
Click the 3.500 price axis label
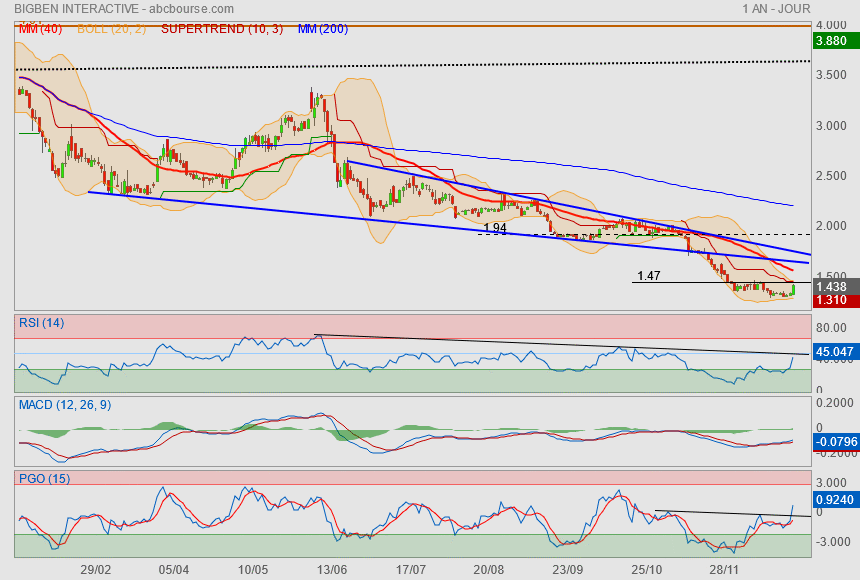[x=831, y=75]
